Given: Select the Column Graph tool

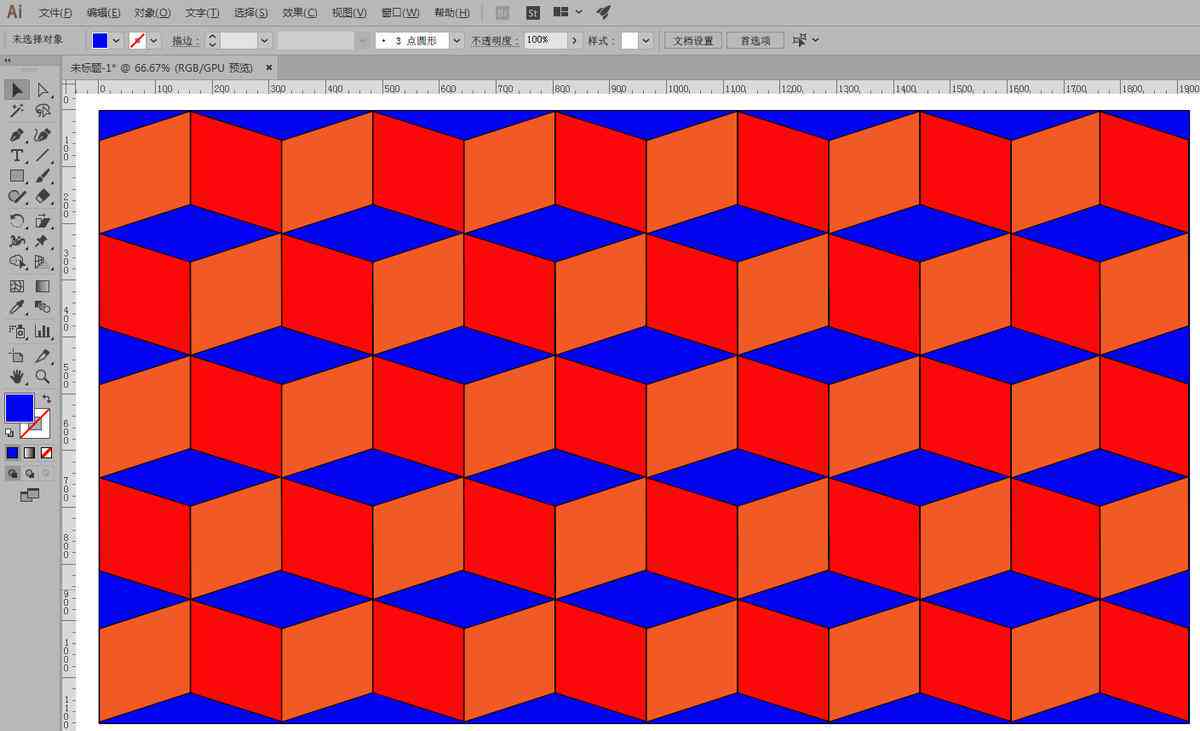Looking at the screenshot, I should coord(43,331).
